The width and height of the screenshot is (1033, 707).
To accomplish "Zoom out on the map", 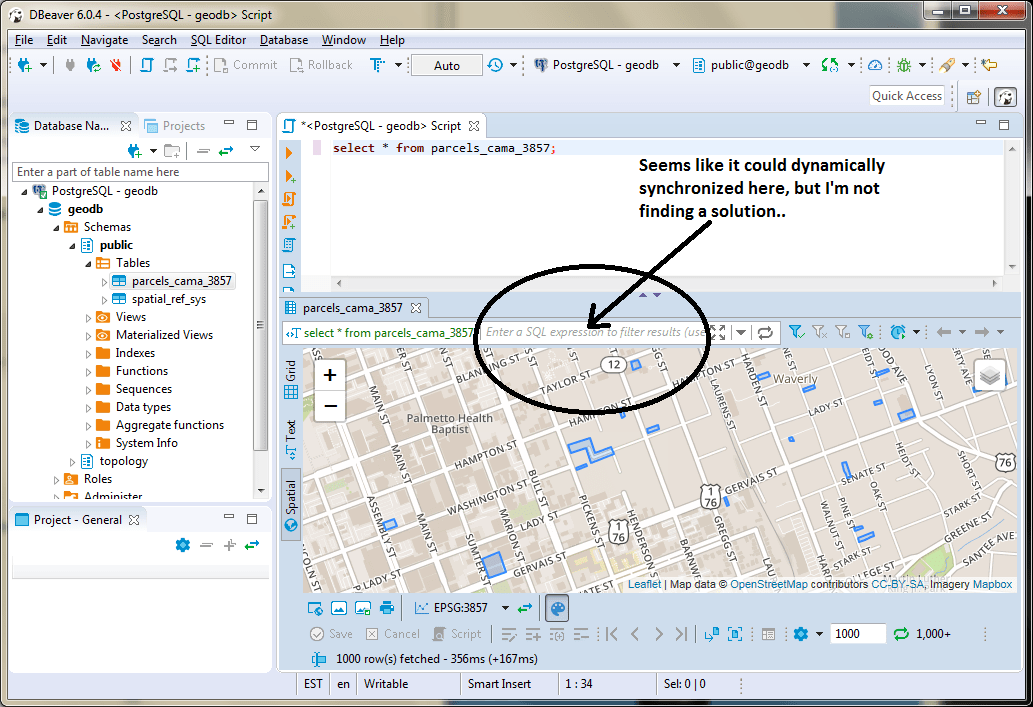I will (x=330, y=406).
